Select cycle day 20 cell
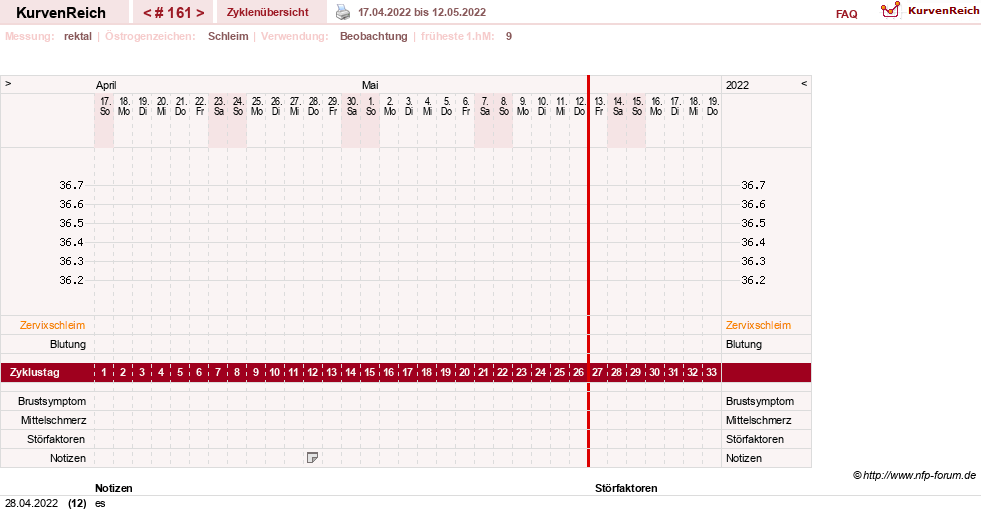 coord(464,372)
